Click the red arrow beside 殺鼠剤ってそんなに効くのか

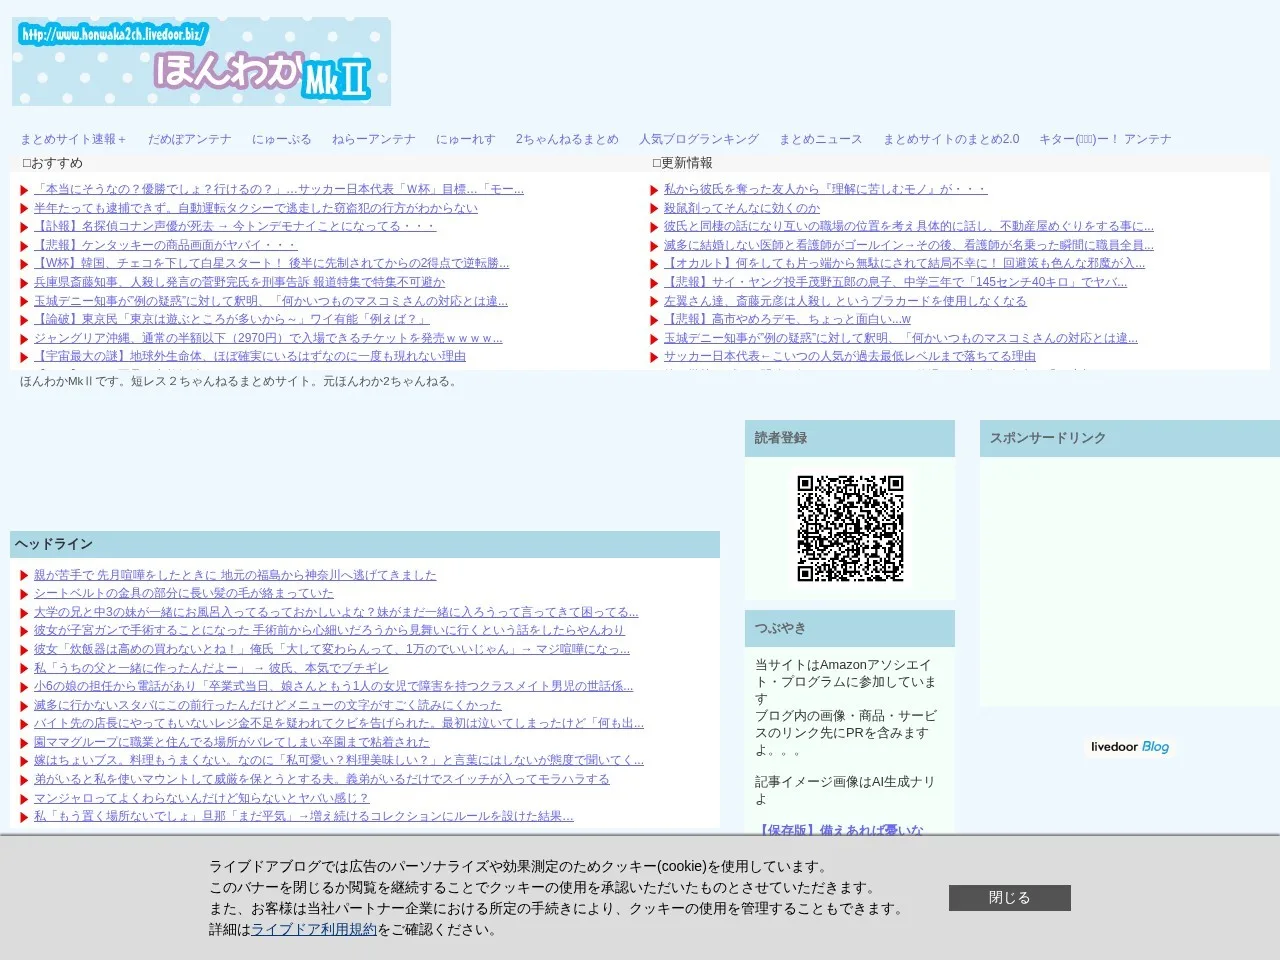(654, 209)
